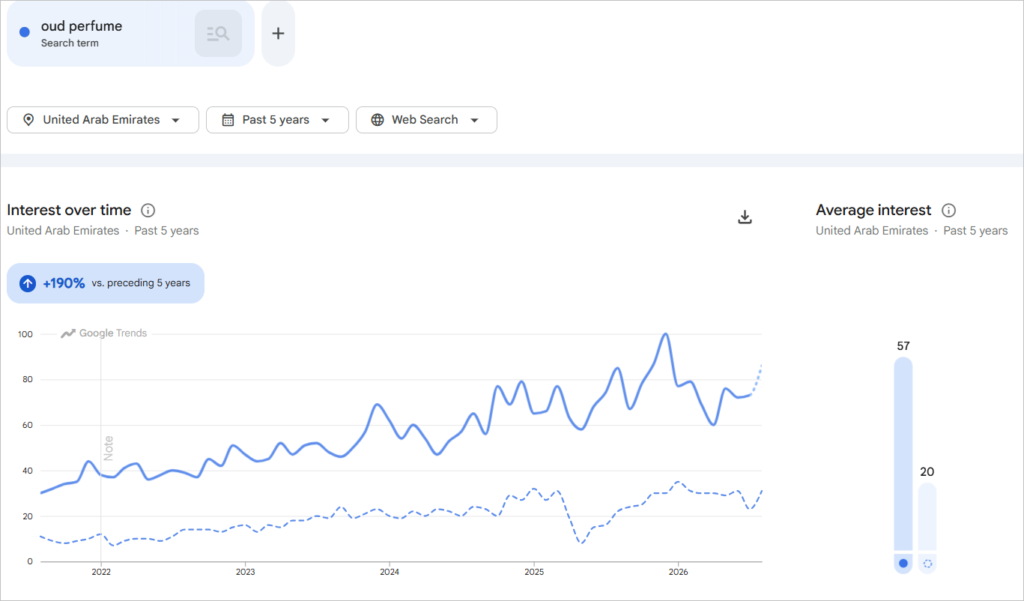Open info icon beside Interest over time
This screenshot has height=601, width=1024.
tap(148, 210)
